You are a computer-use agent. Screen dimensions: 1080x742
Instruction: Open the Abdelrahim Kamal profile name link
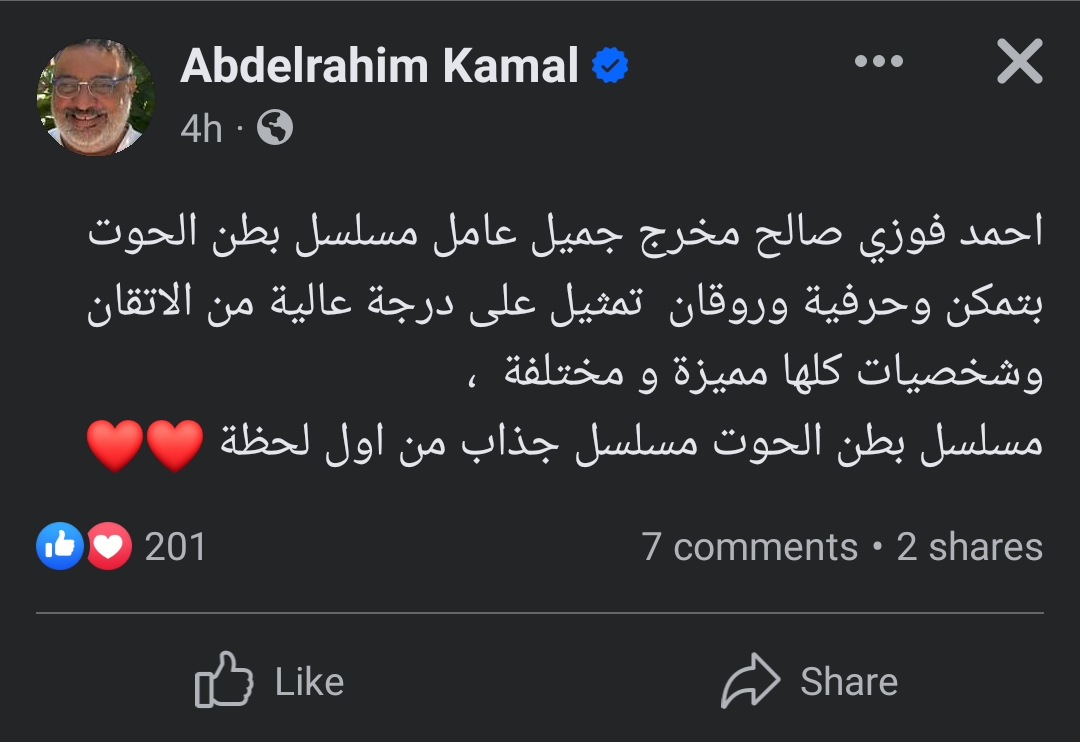pyautogui.click(x=379, y=66)
